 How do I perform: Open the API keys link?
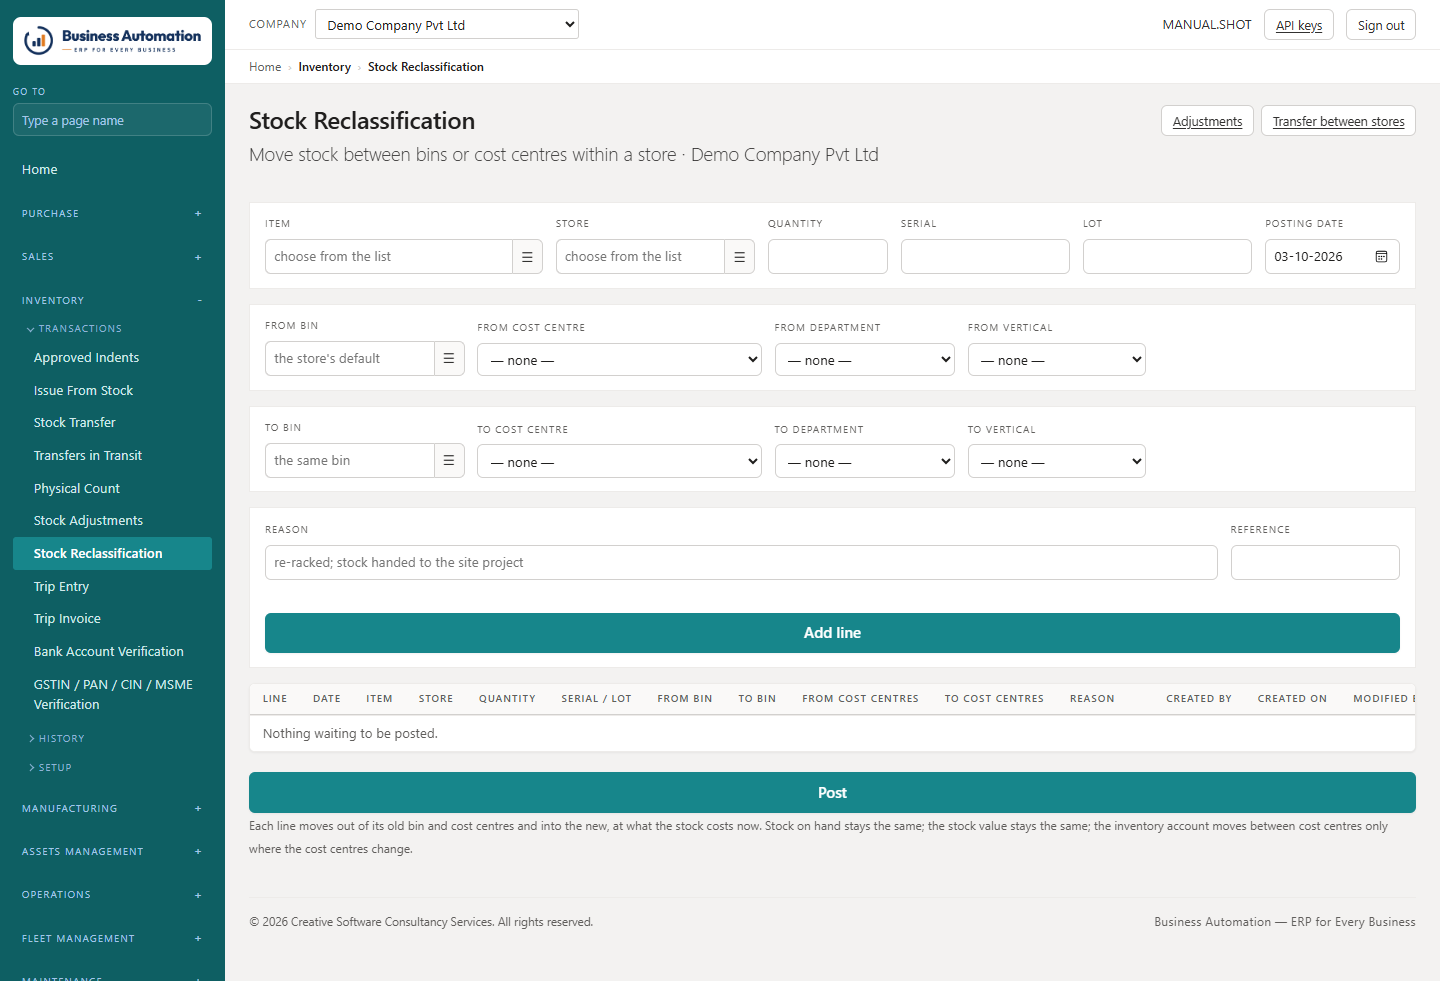(x=1299, y=25)
